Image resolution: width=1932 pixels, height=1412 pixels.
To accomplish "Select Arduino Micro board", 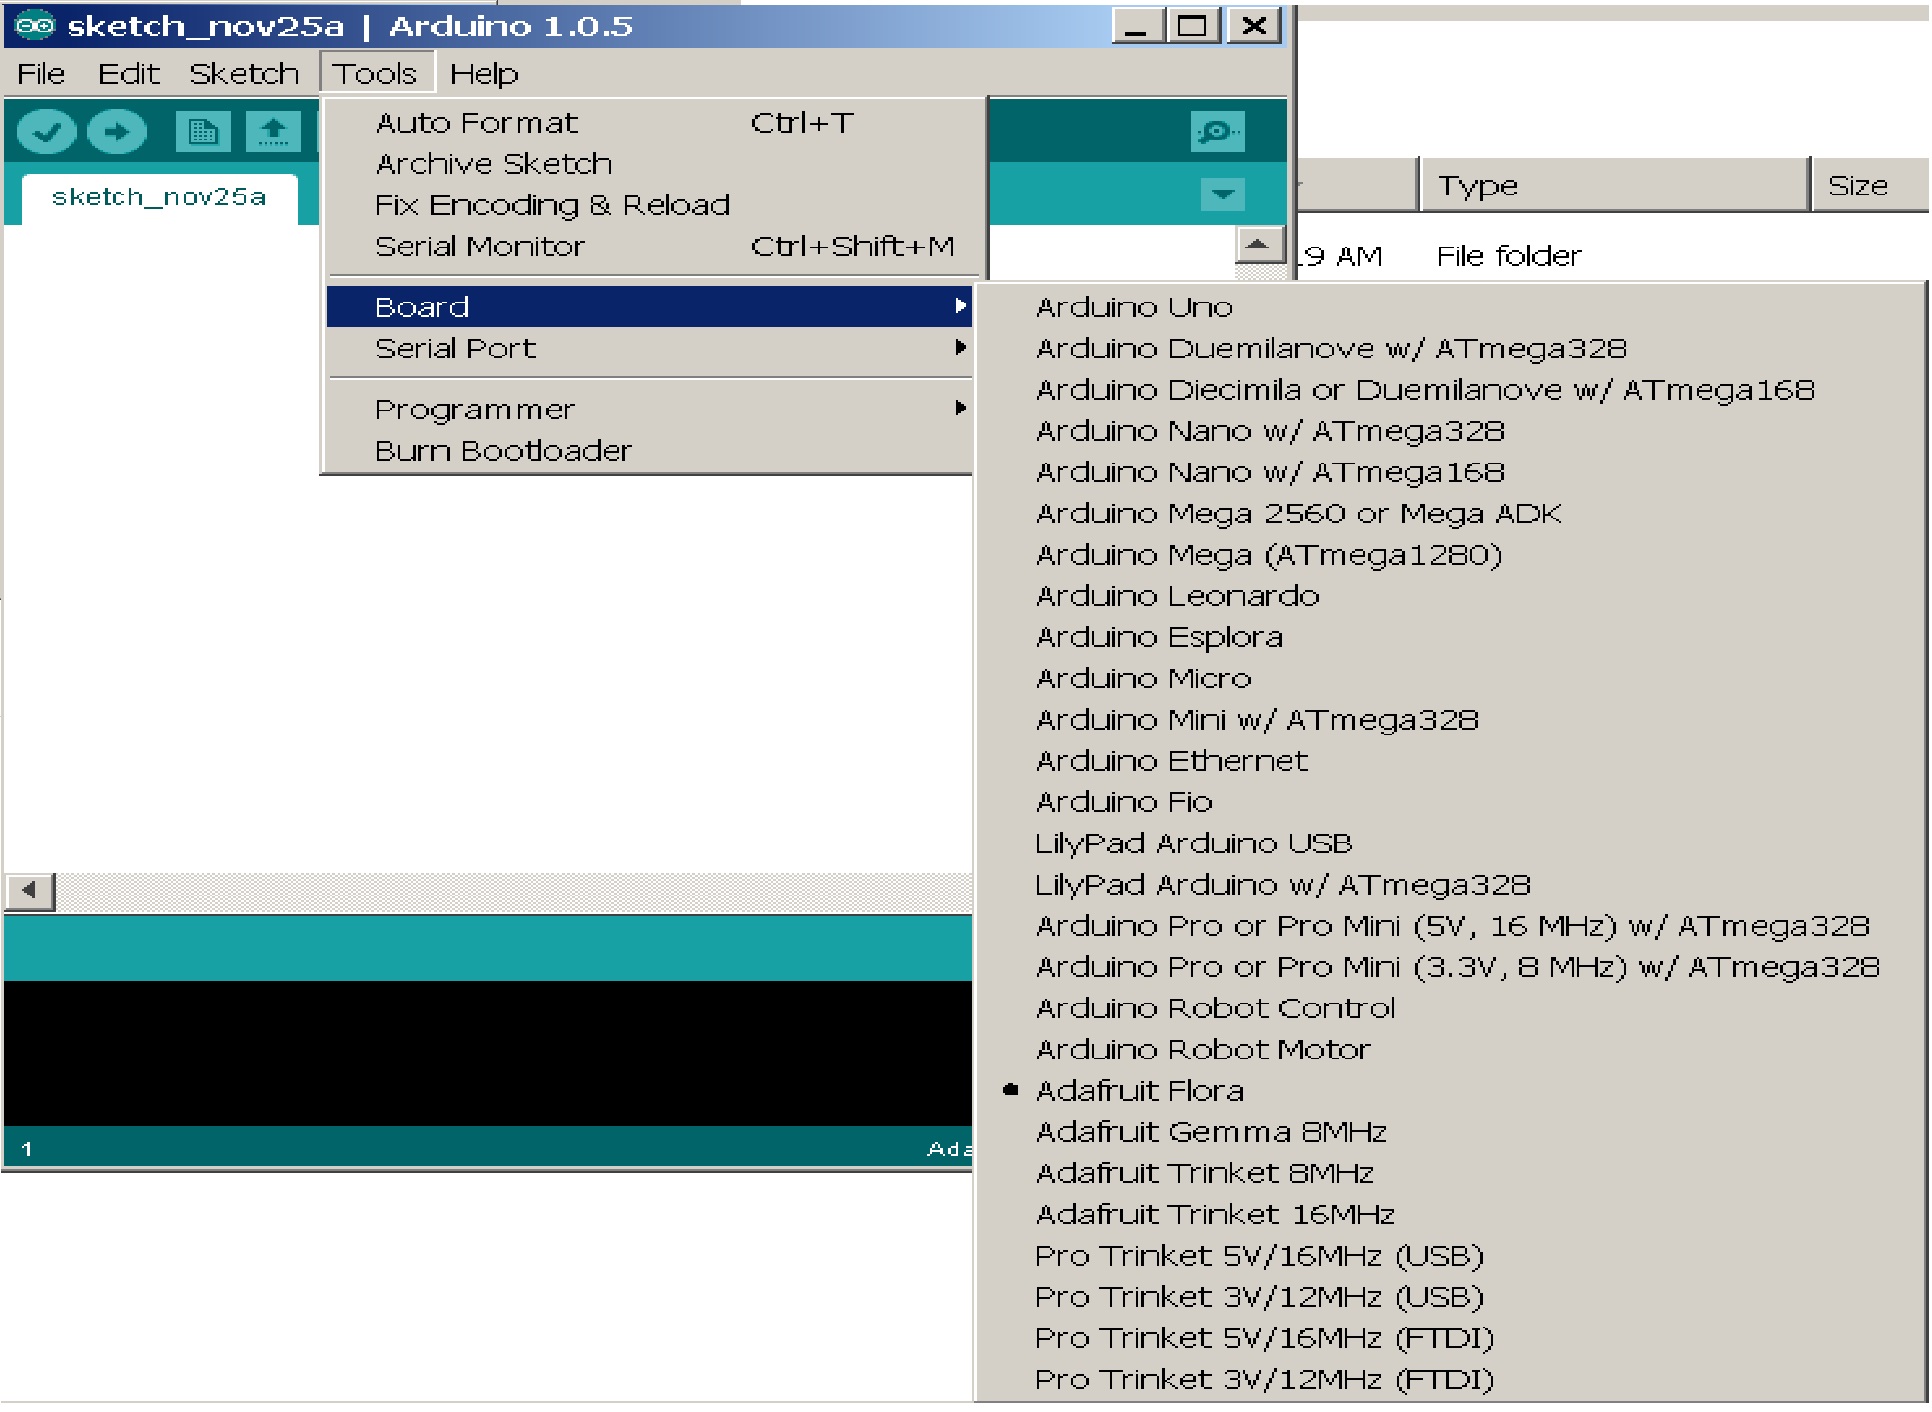I will coord(1450,679).
